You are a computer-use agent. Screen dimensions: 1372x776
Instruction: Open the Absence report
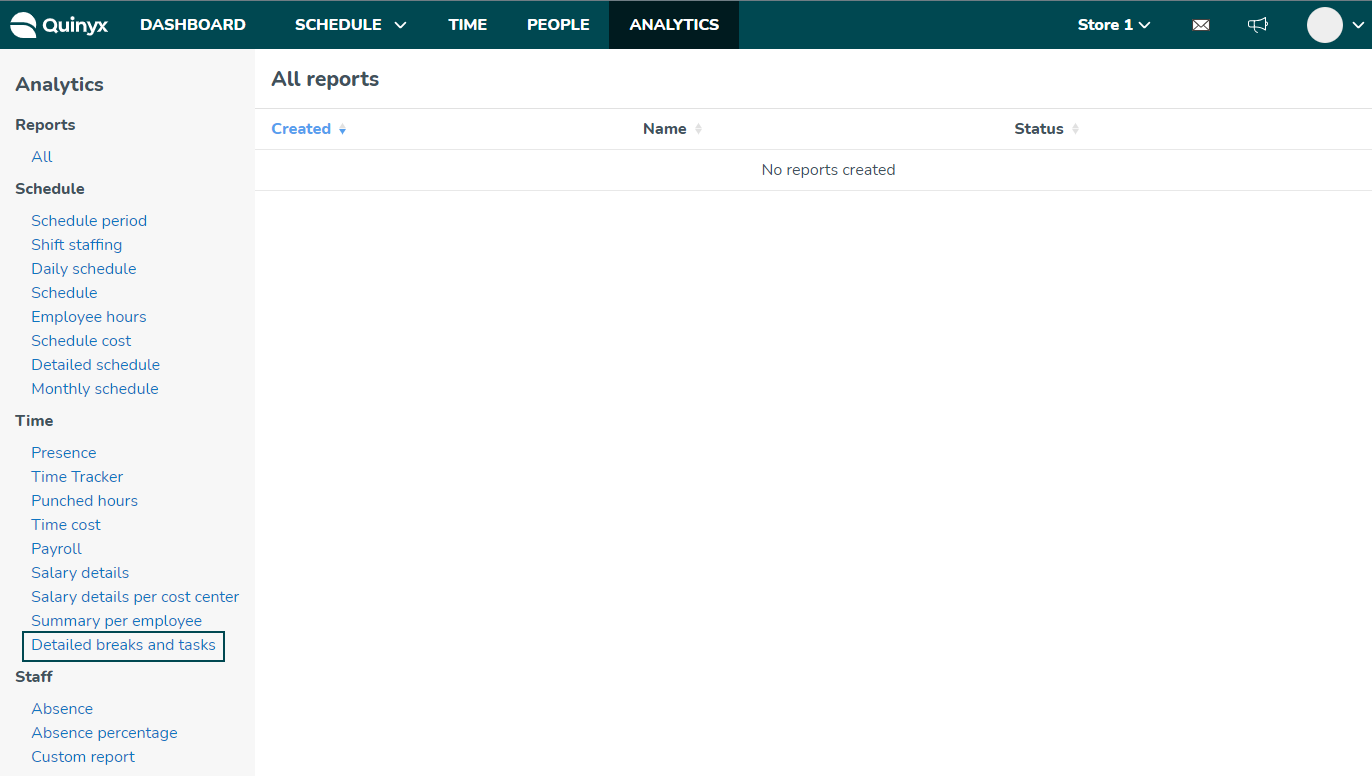(62, 709)
